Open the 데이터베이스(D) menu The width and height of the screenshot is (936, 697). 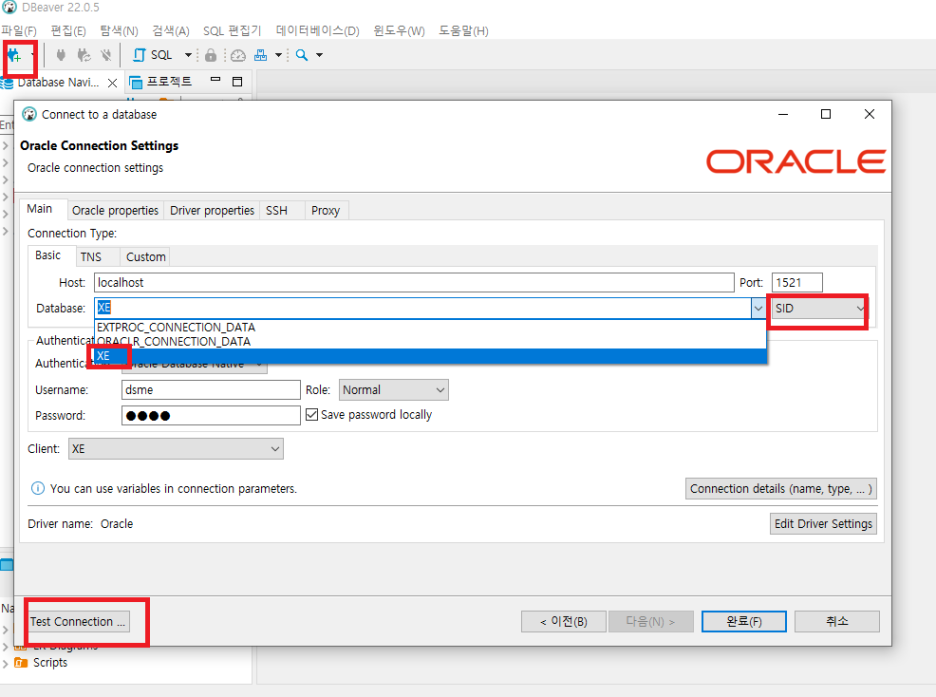pos(318,30)
